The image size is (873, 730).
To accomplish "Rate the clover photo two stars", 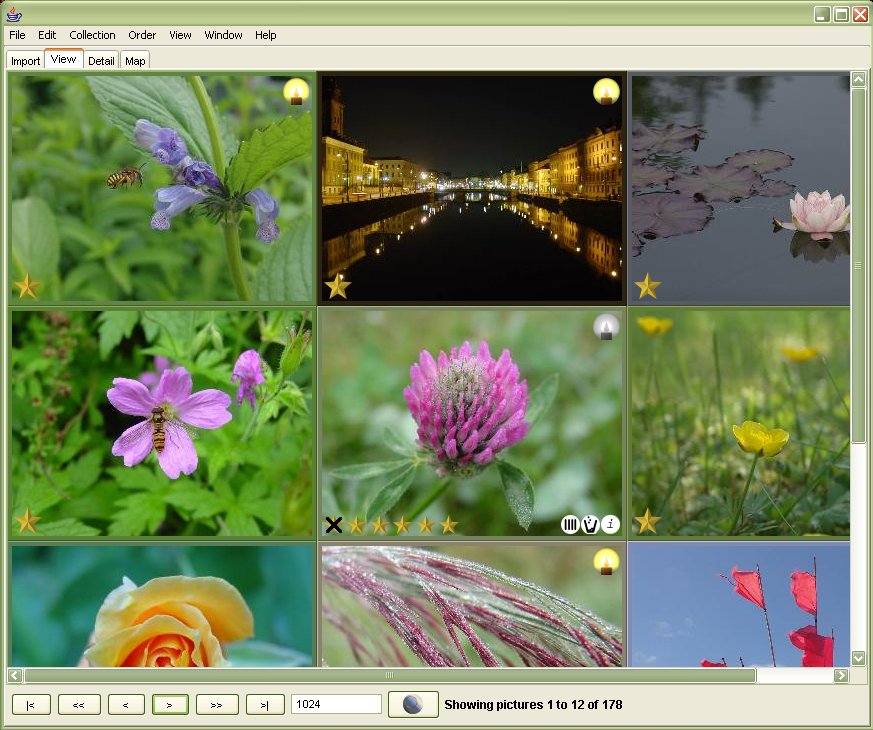I will pos(380,525).
